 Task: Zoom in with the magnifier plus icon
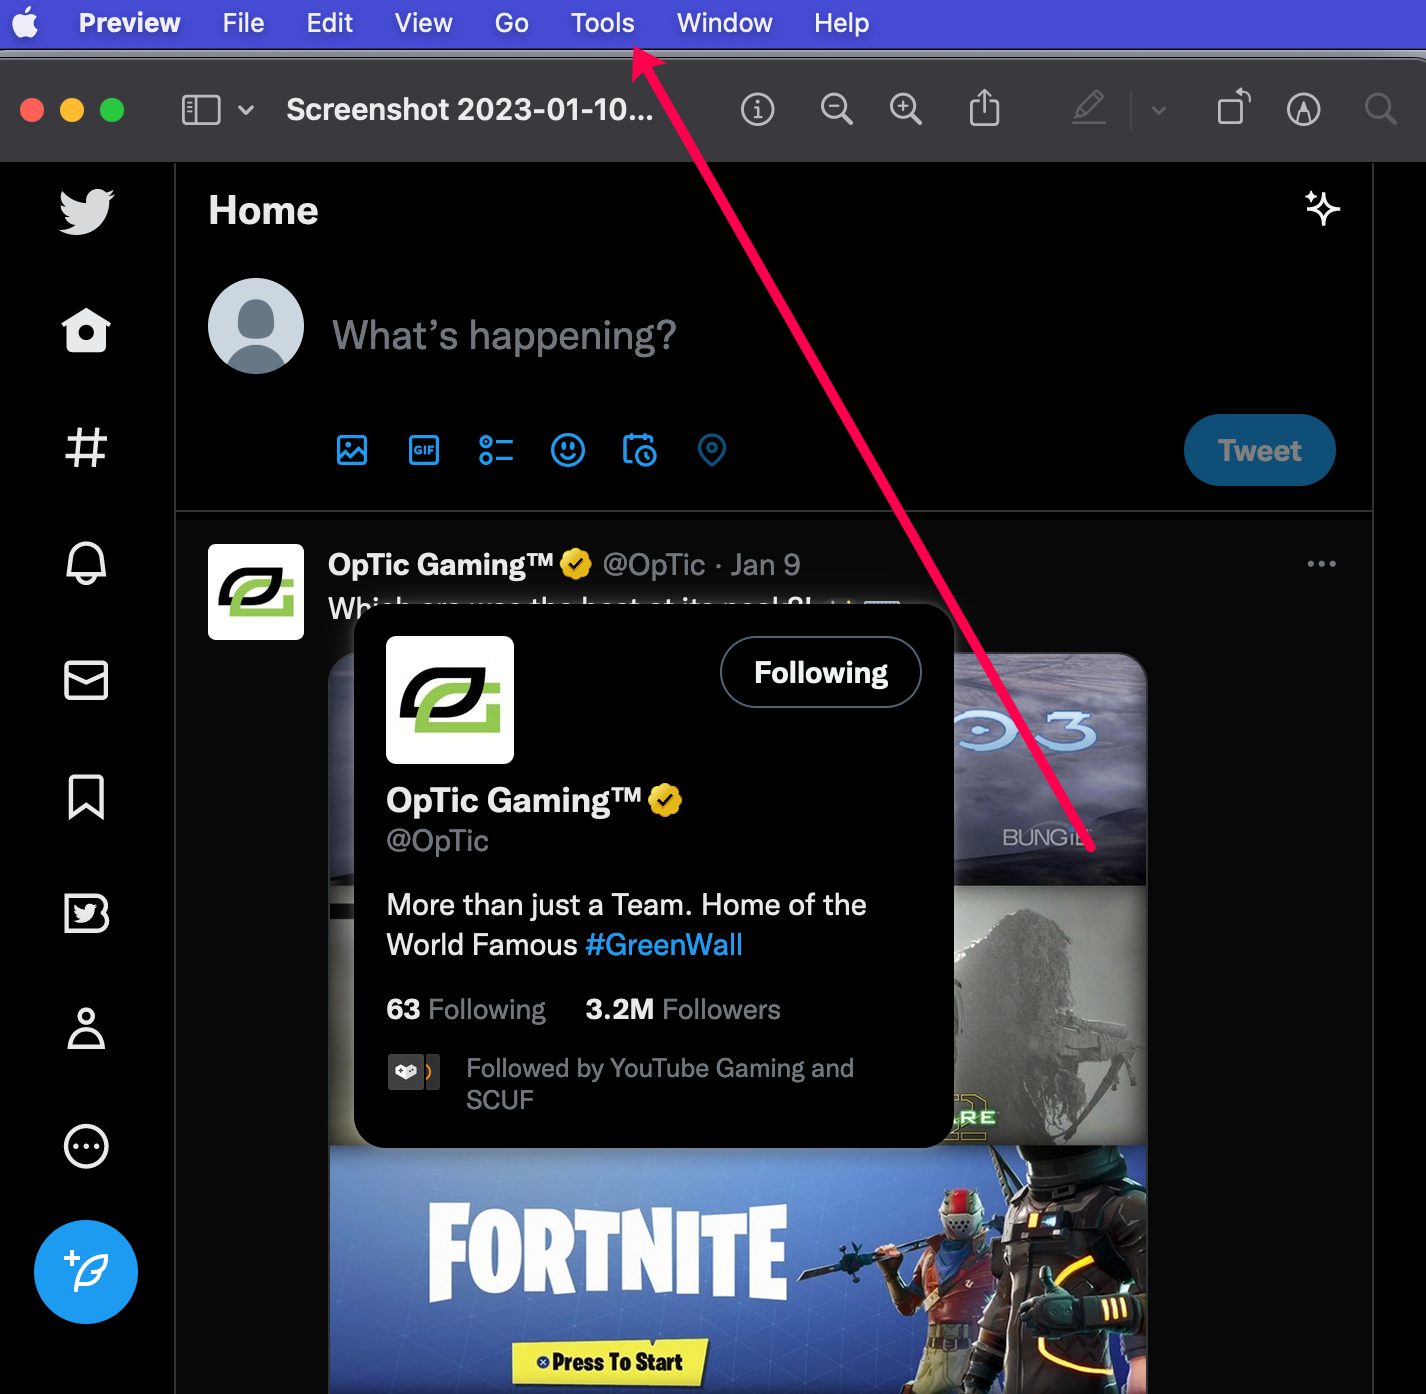pos(906,109)
